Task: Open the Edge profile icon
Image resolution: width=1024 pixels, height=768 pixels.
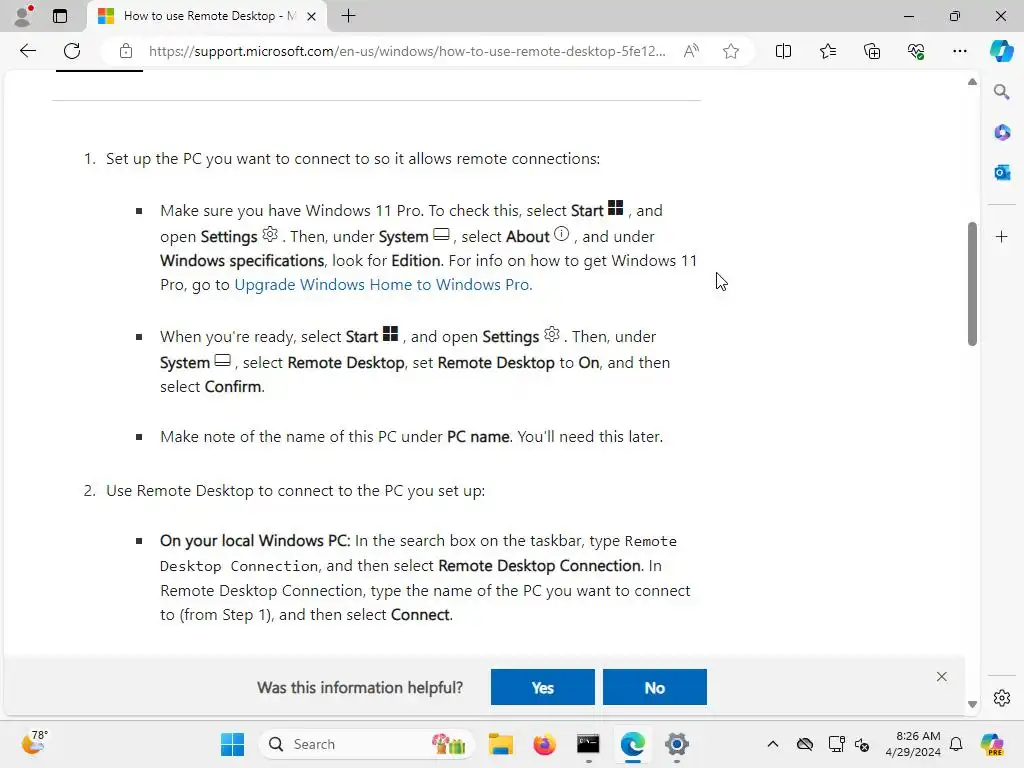Action: (24, 16)
